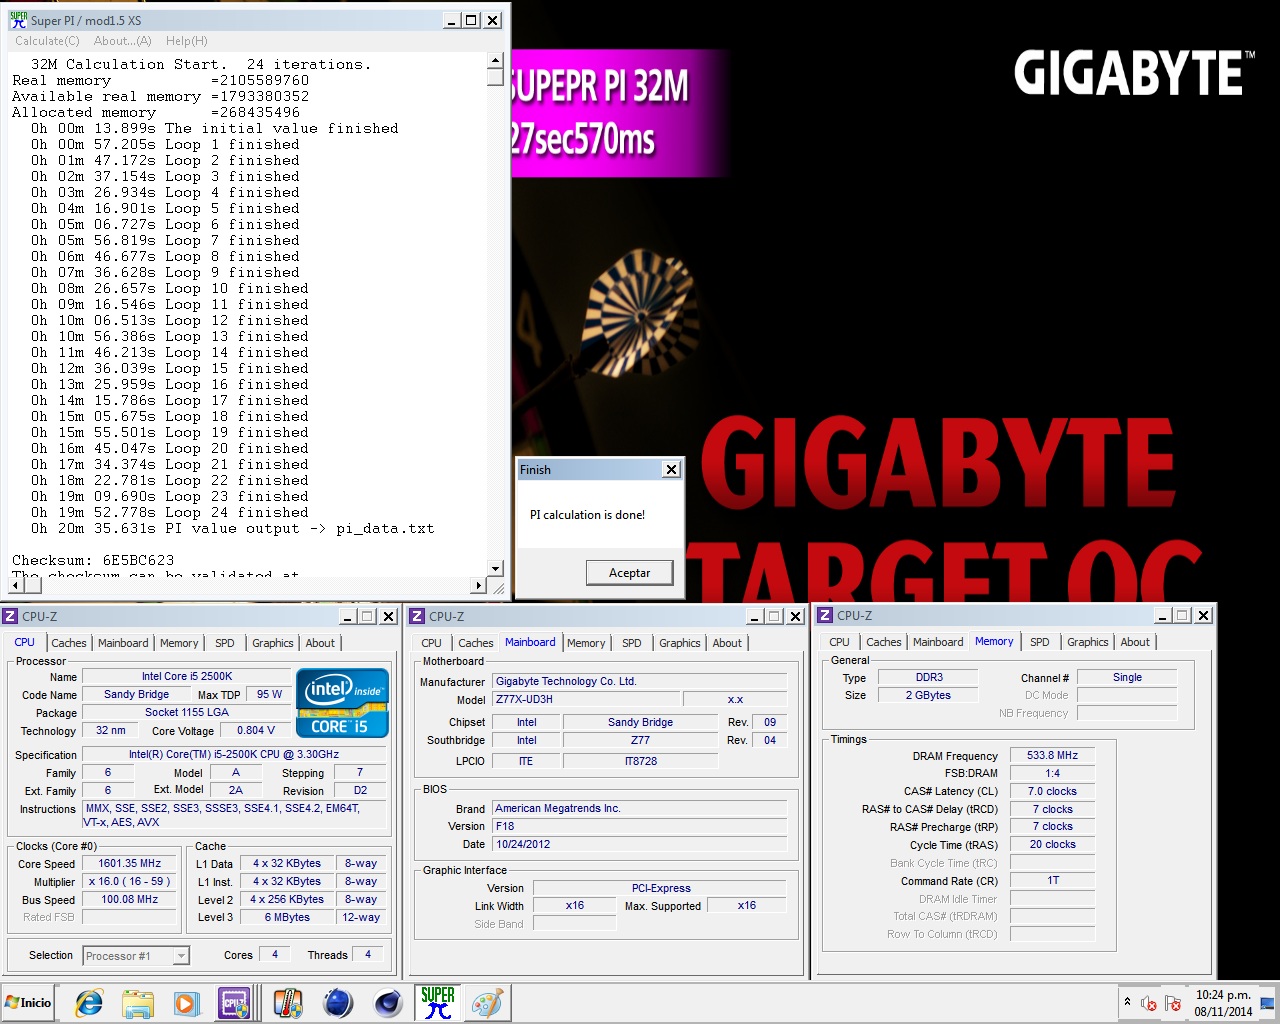
Task: Open the Paint palette taskbar icon
Action: pyautogui.click(x=488, y=1002)
